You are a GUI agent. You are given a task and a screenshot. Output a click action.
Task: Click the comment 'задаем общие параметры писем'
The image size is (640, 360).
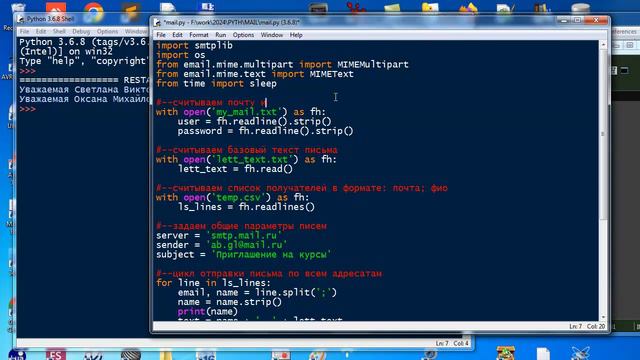(x=241, y=226)
